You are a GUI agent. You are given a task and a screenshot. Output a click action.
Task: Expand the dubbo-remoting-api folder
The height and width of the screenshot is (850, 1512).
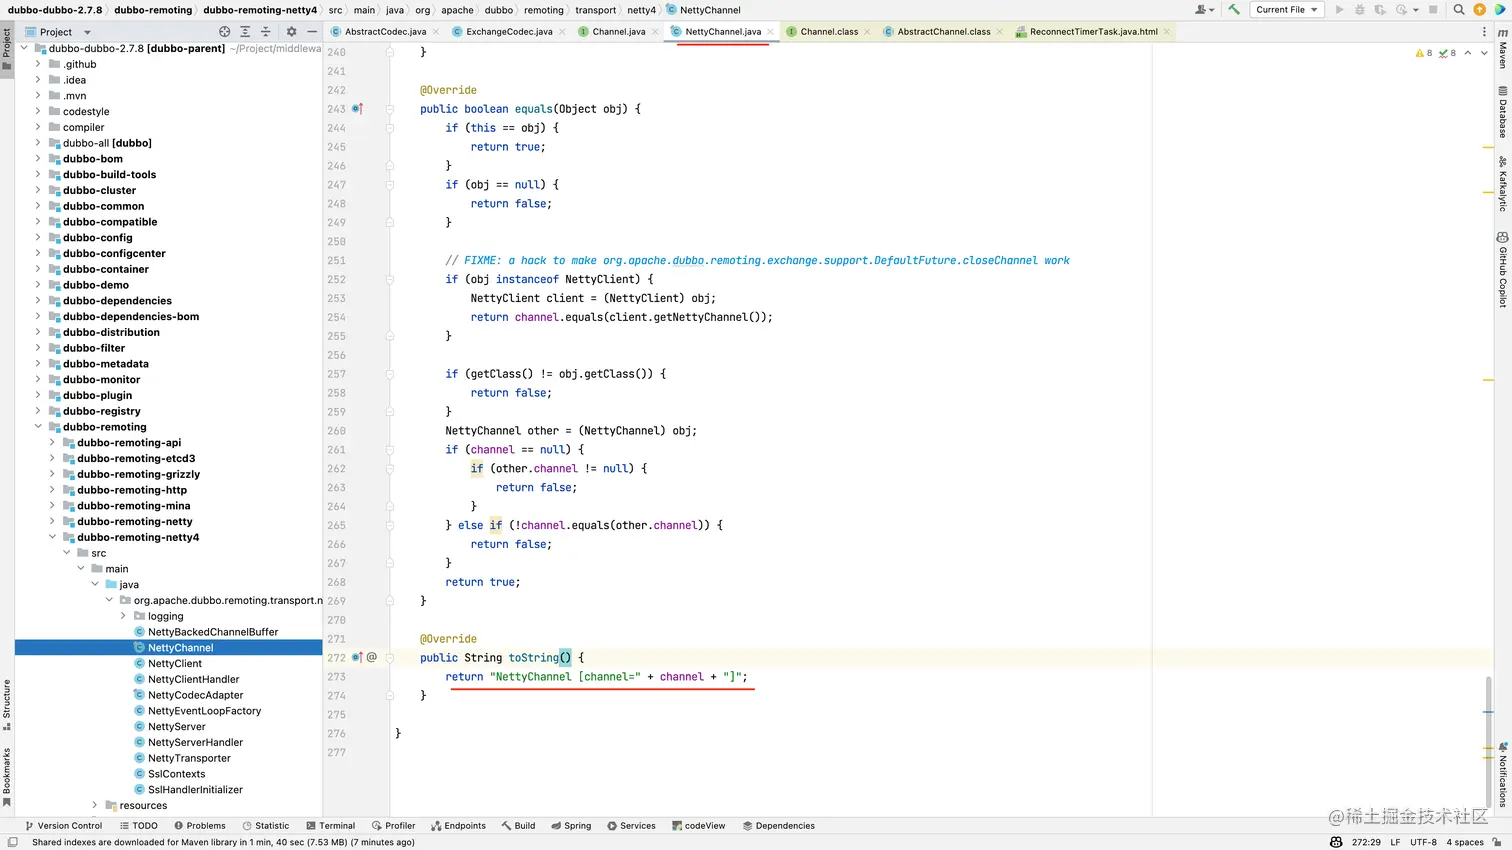coord(52,443)
